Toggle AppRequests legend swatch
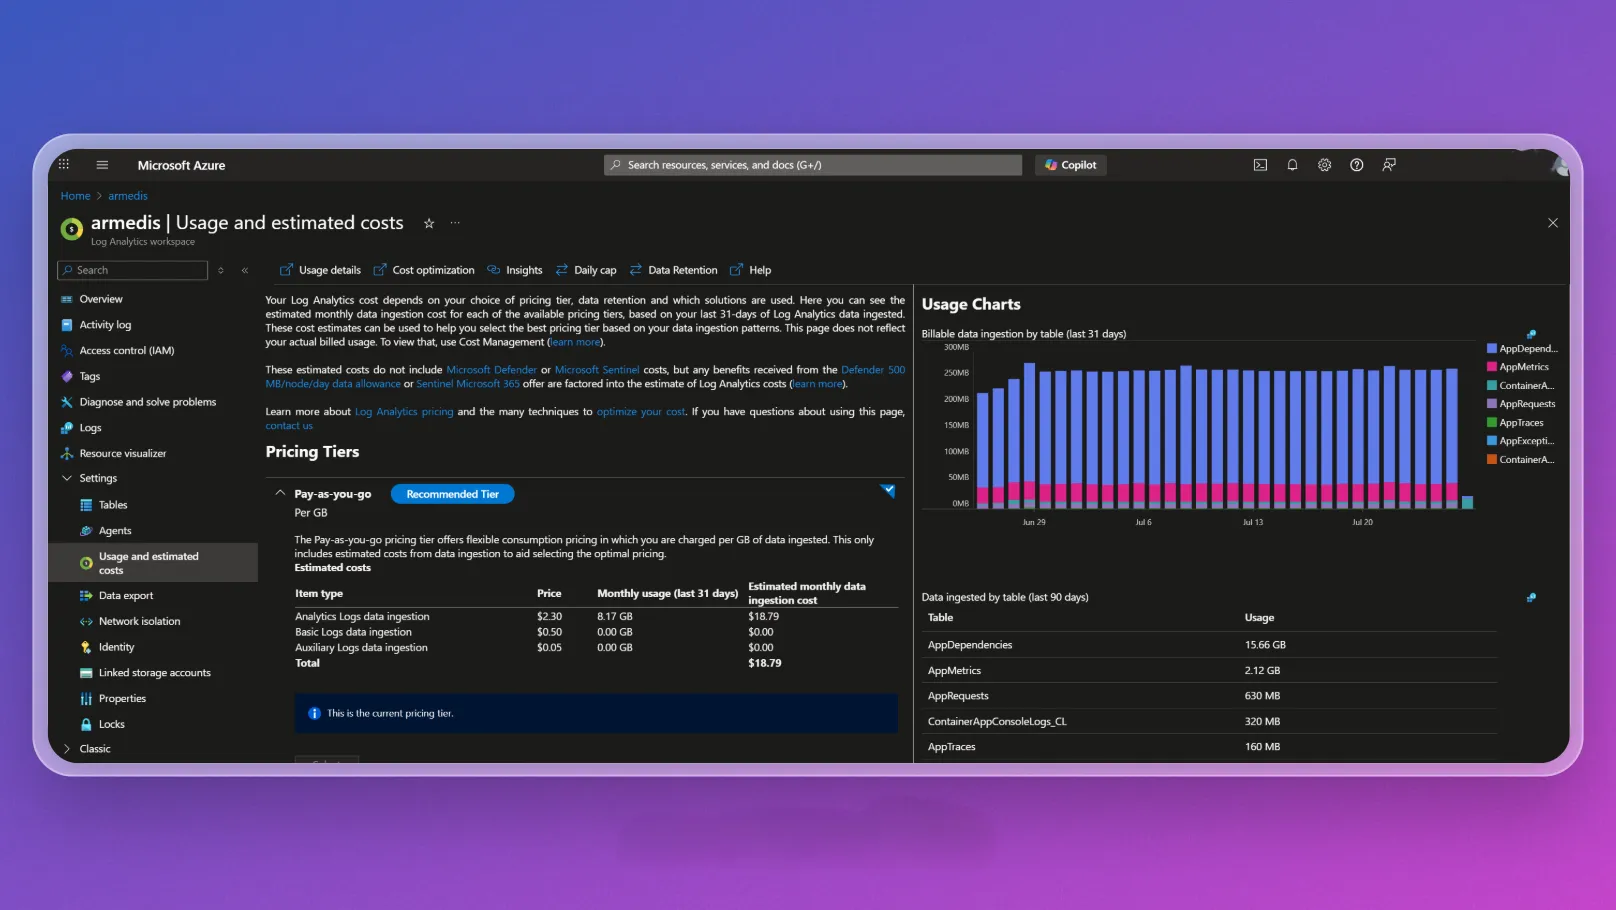 tap(1492, 404)
